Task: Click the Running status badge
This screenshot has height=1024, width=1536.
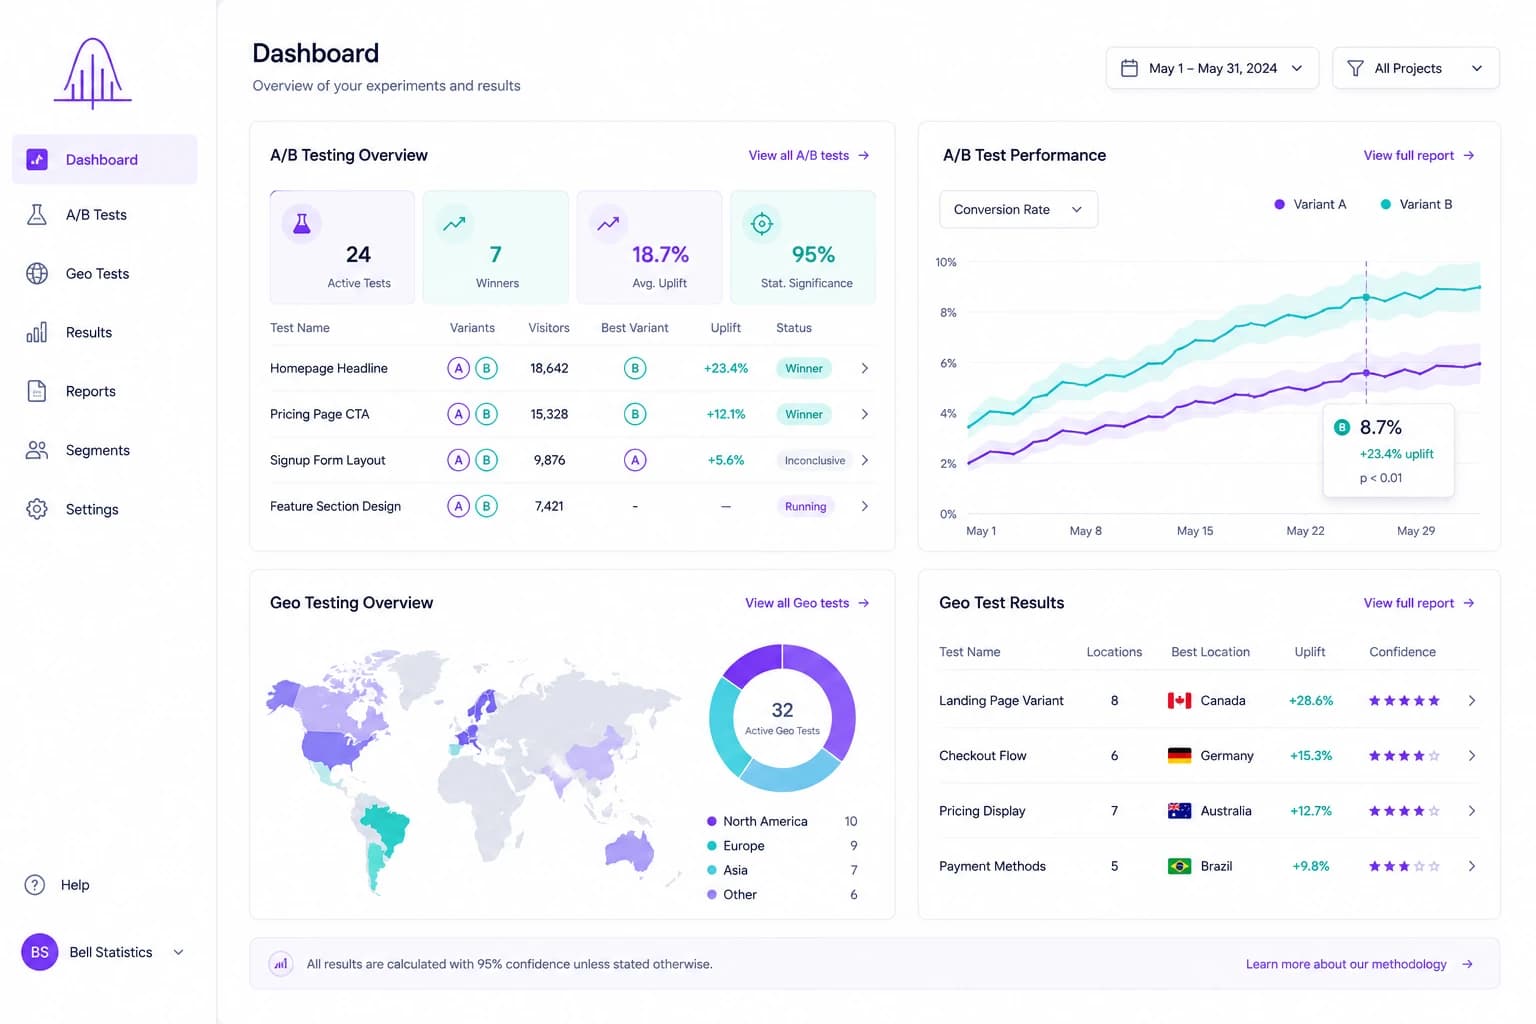Action: [x=805, y=506]
